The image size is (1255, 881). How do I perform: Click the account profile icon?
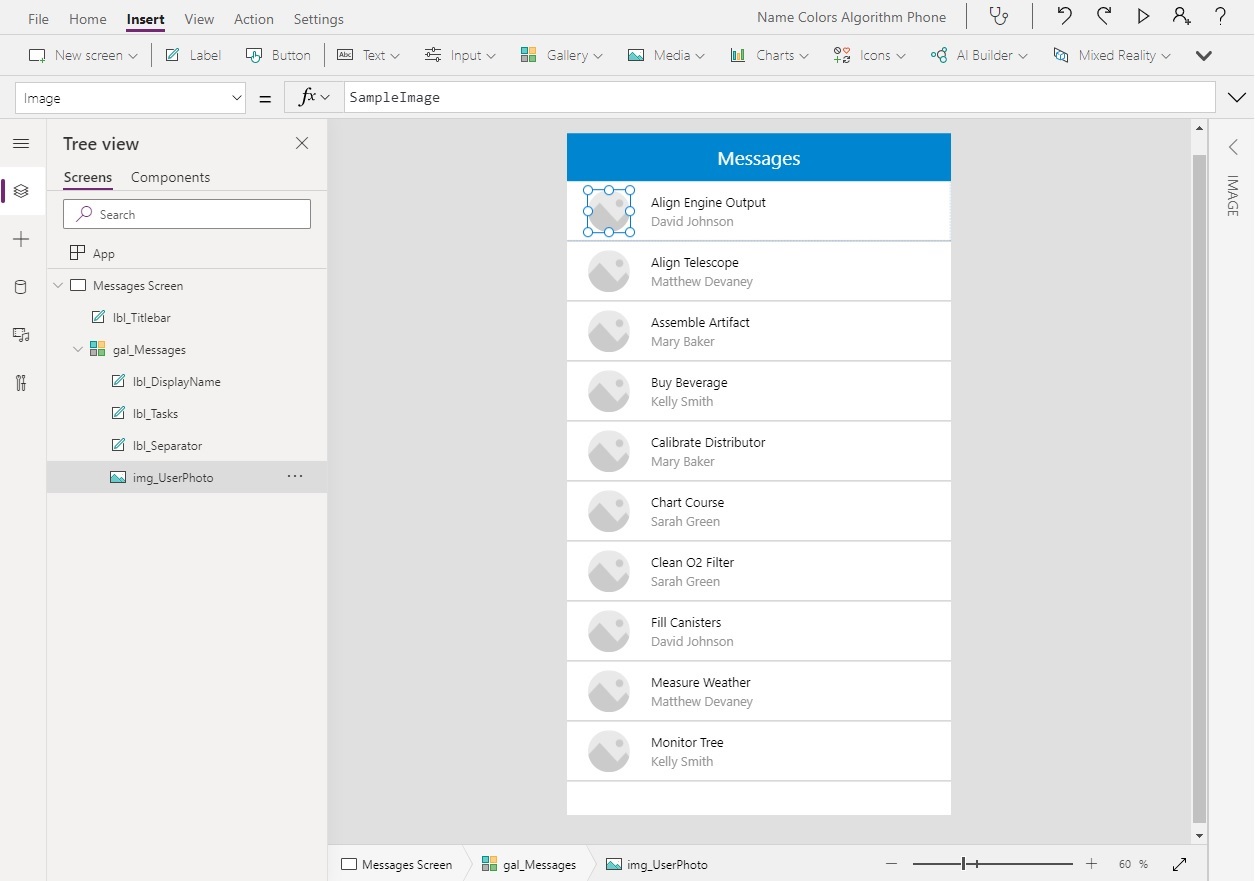pos(1181,16)
